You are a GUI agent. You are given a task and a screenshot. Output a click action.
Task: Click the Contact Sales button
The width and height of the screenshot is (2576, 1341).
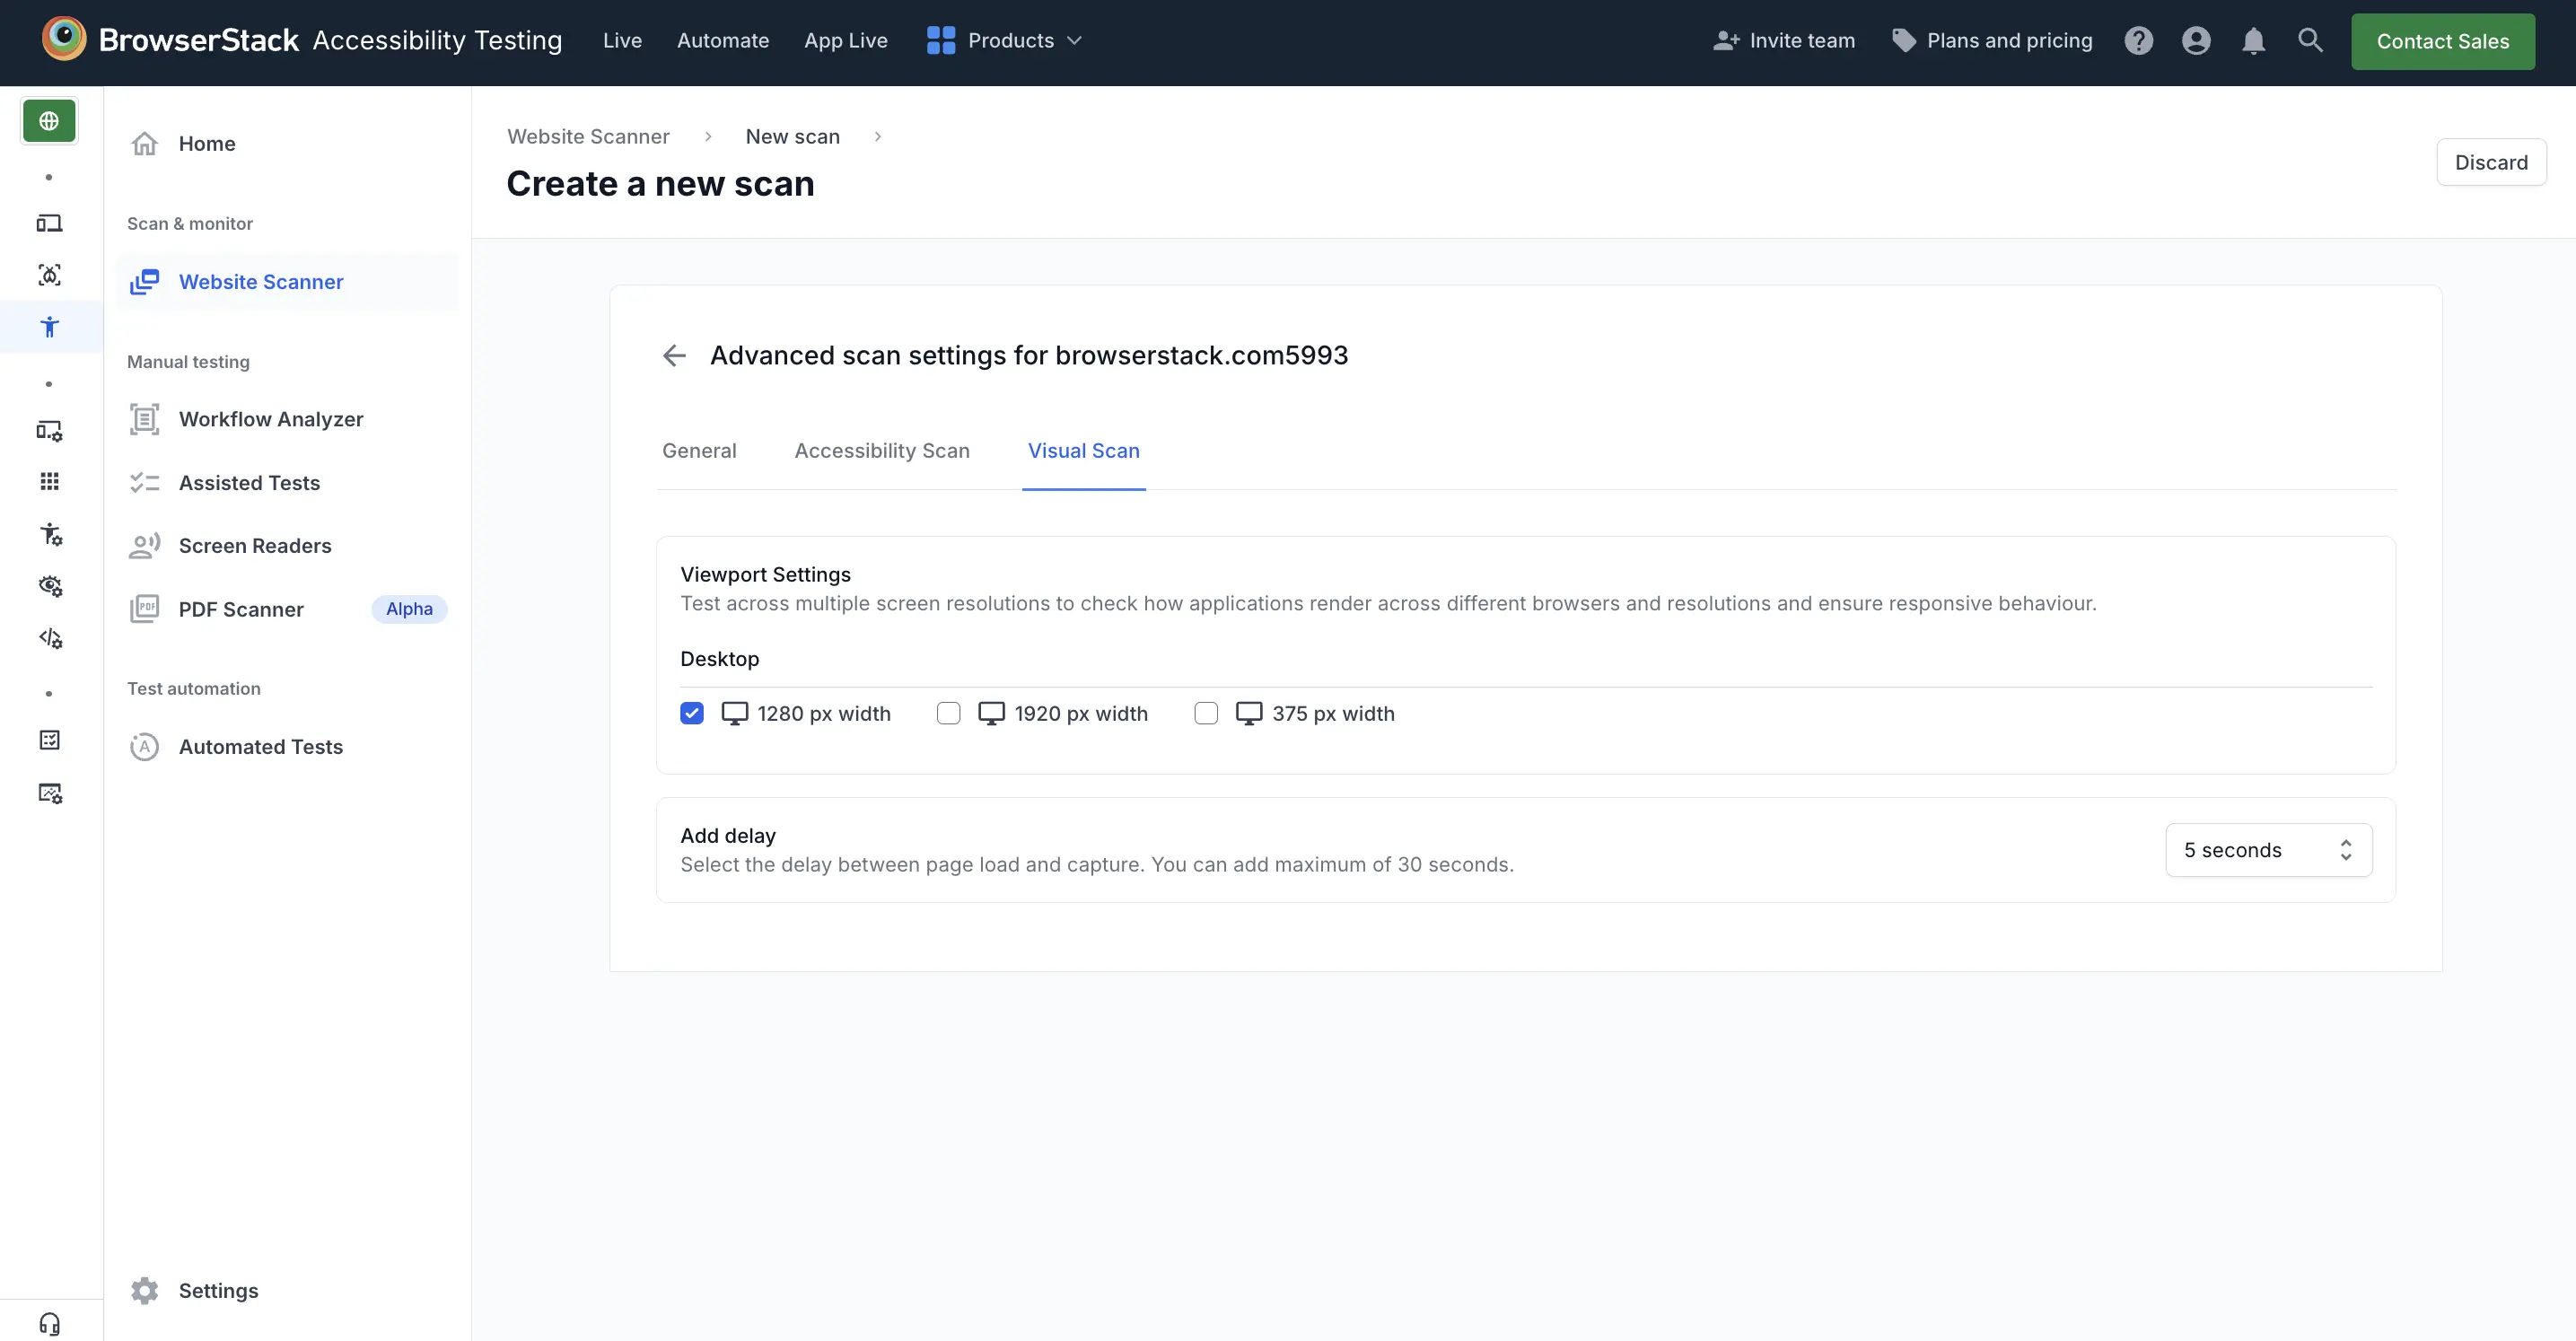click(2441, 42)
